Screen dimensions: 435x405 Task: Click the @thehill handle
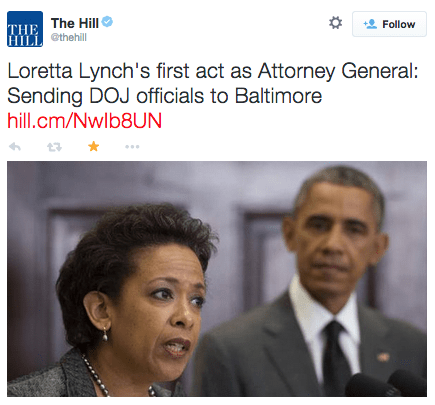pyautogui.click(x=68, y=38)
